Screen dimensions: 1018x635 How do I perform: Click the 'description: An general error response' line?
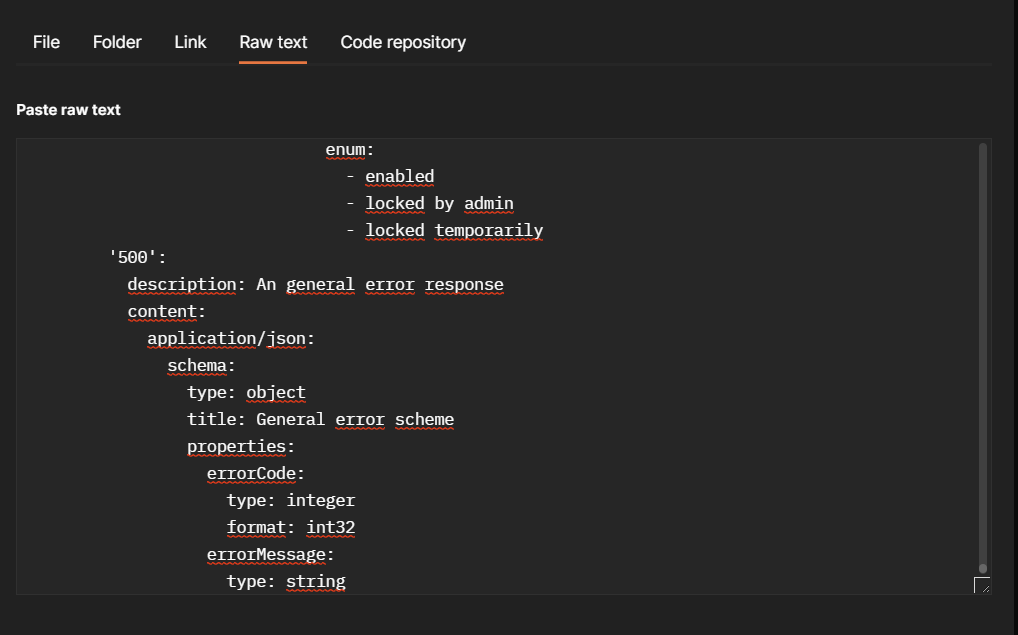315,285
